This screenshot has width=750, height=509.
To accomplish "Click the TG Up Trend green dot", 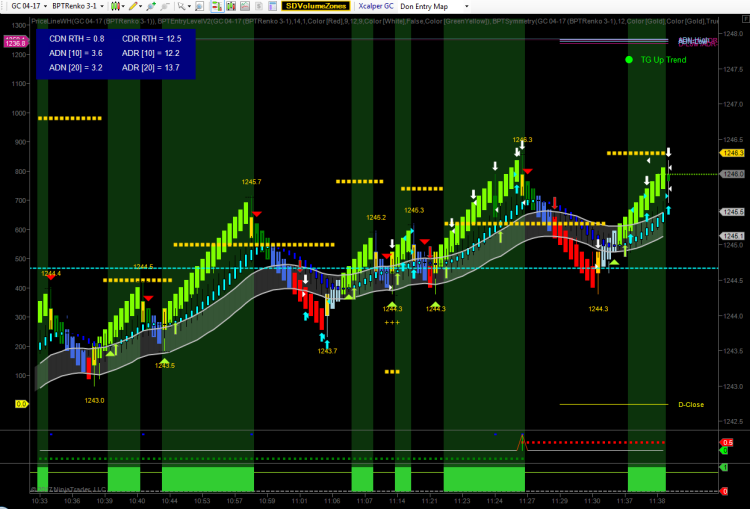I will (629, 60).
